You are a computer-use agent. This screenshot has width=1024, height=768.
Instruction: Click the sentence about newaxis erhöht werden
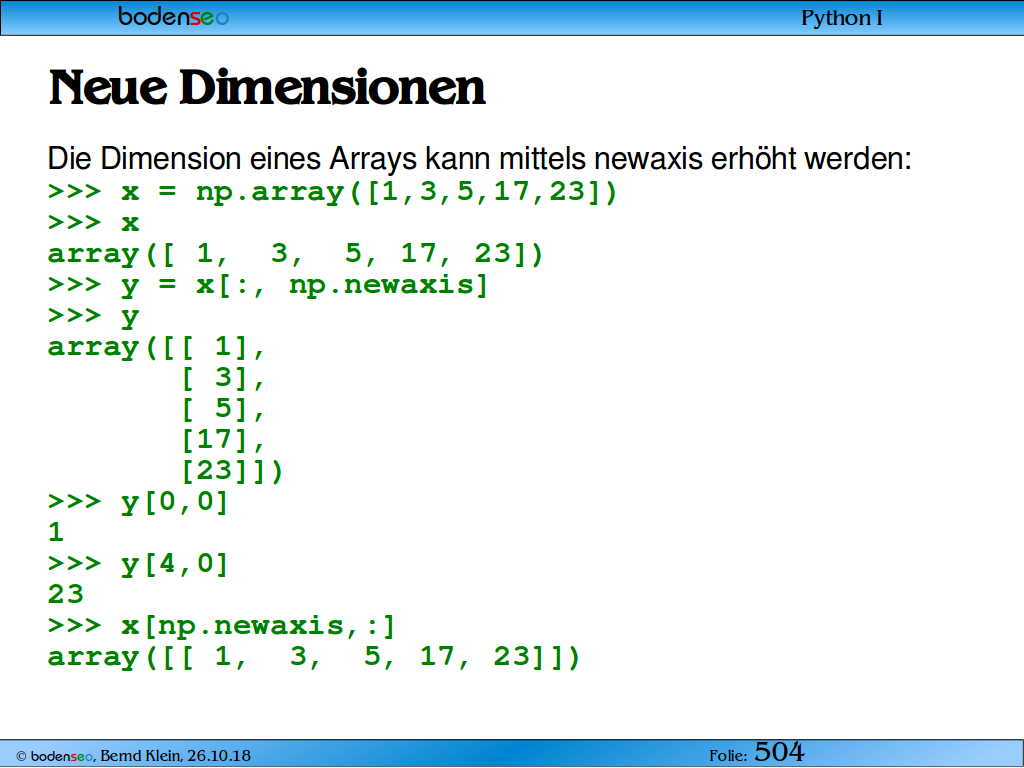[x=479, y=159]
